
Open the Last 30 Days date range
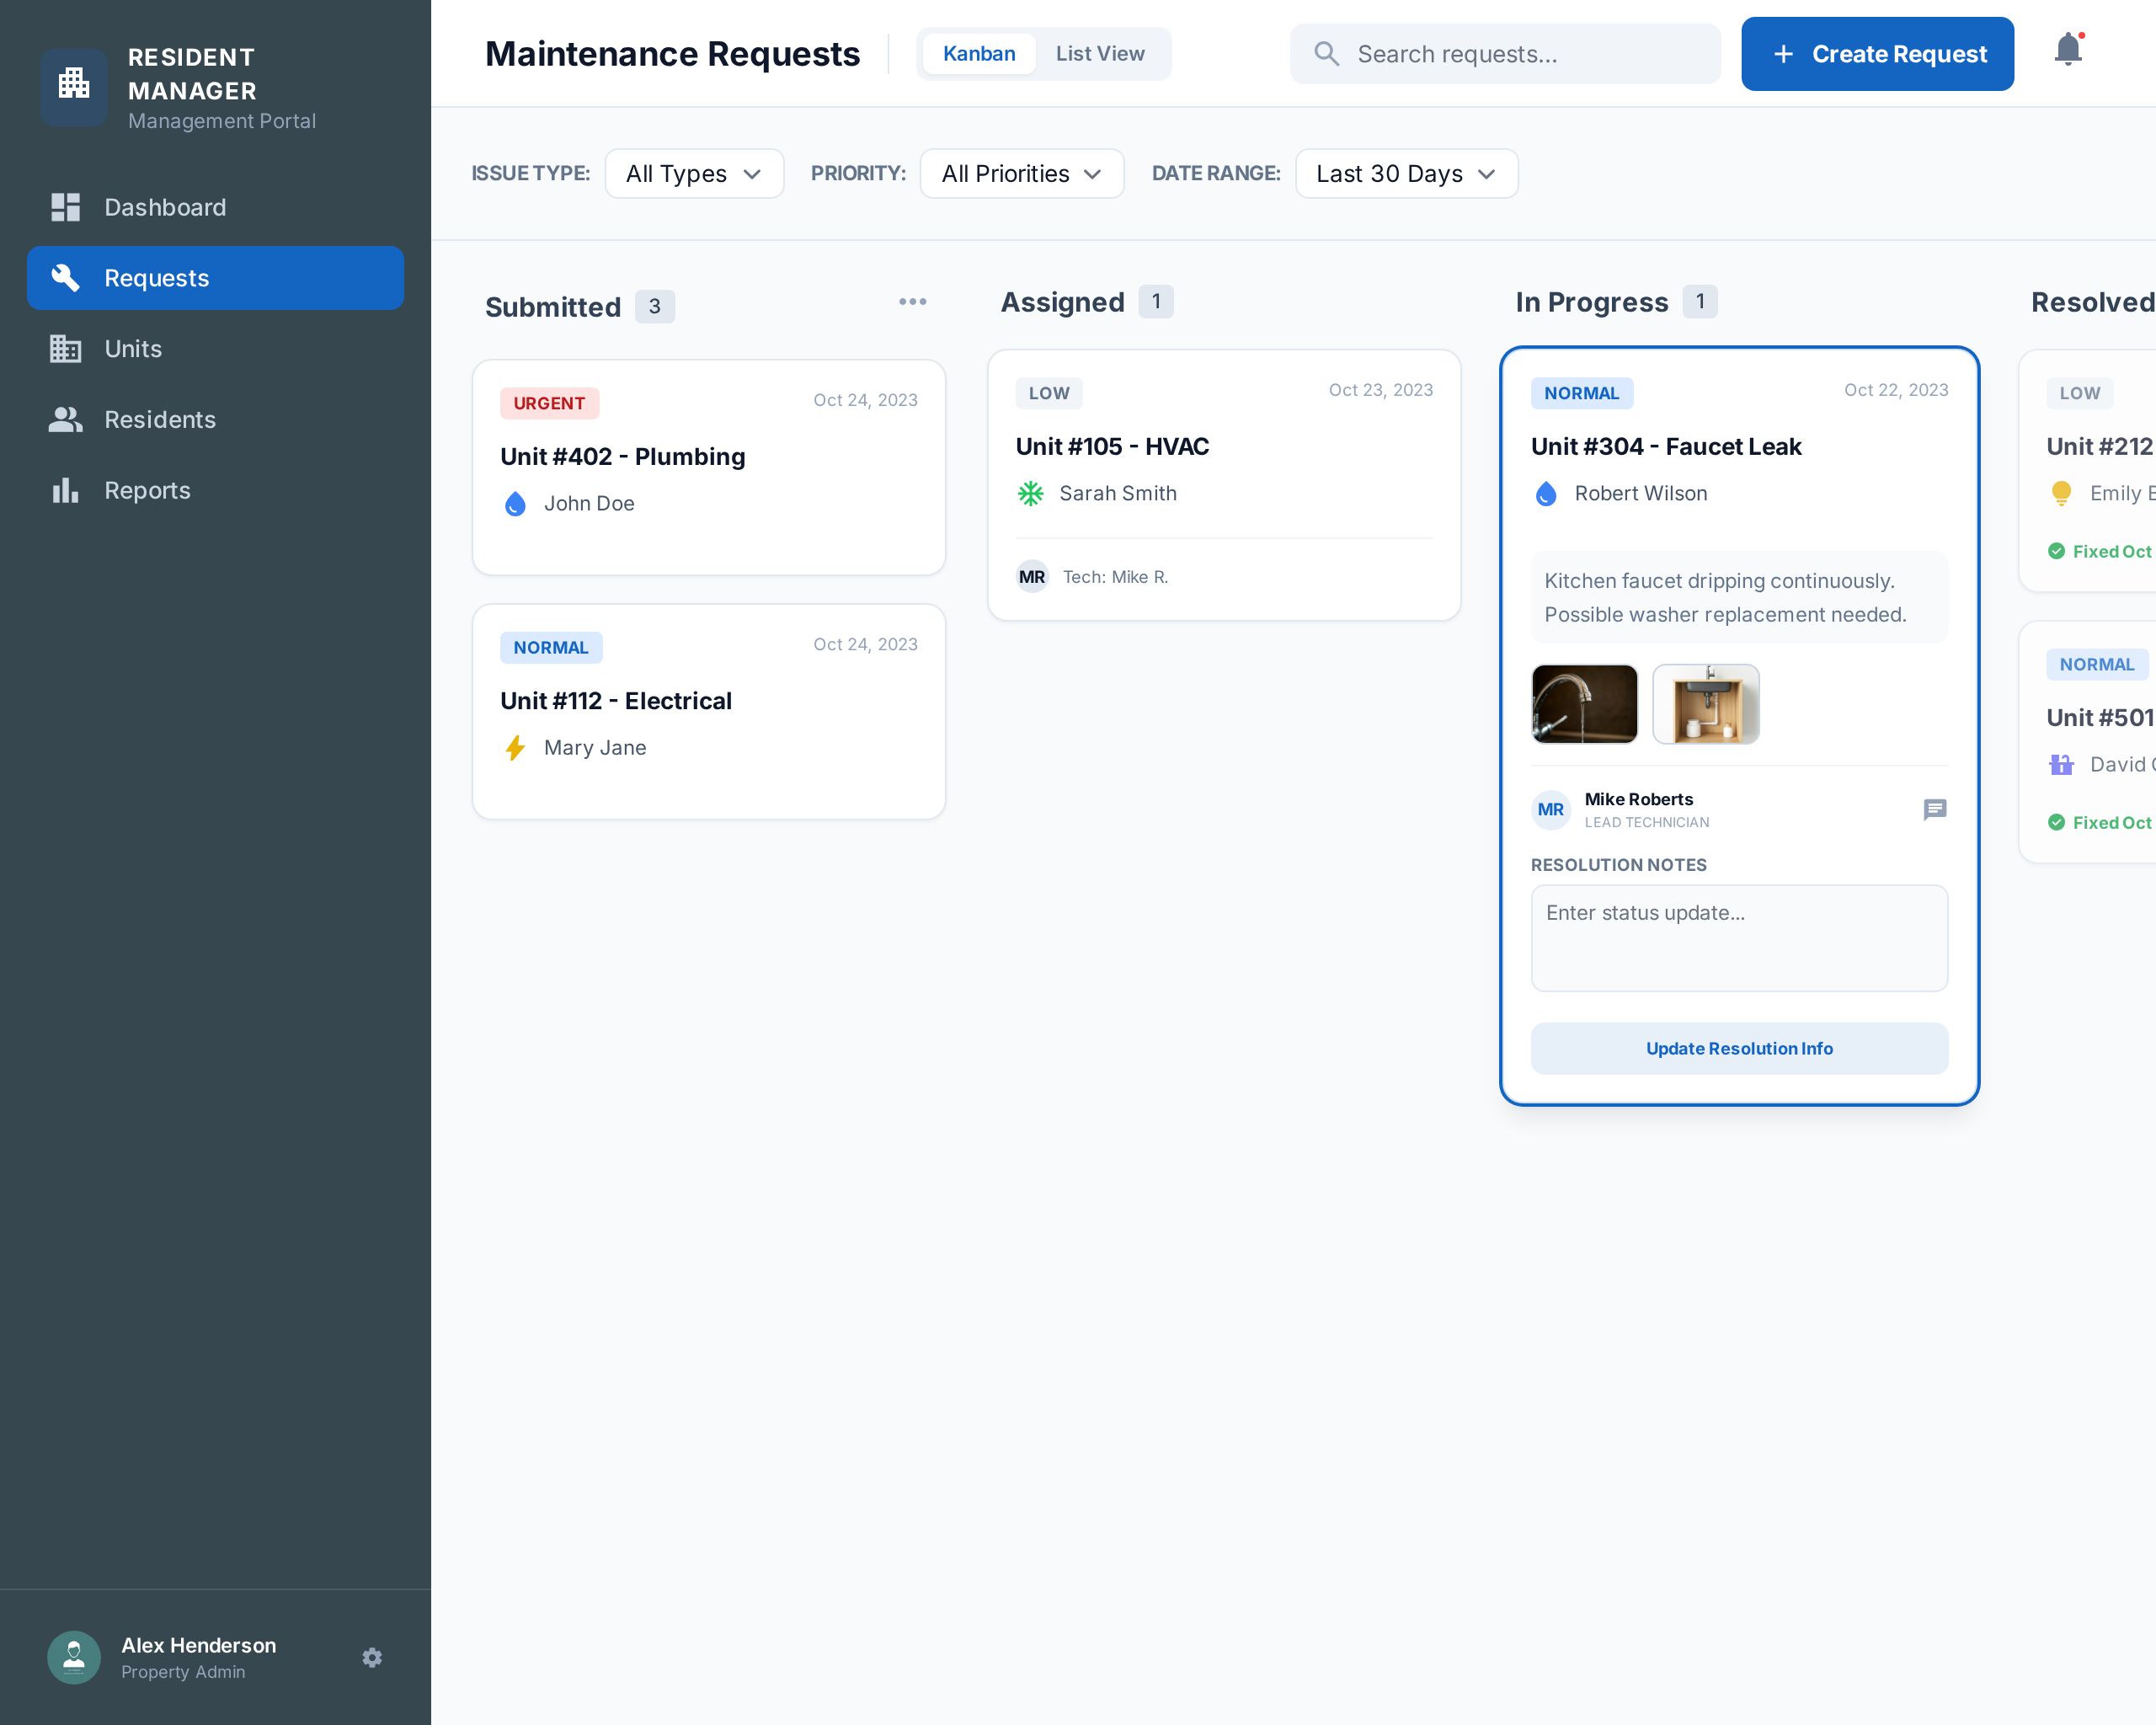1405,174
